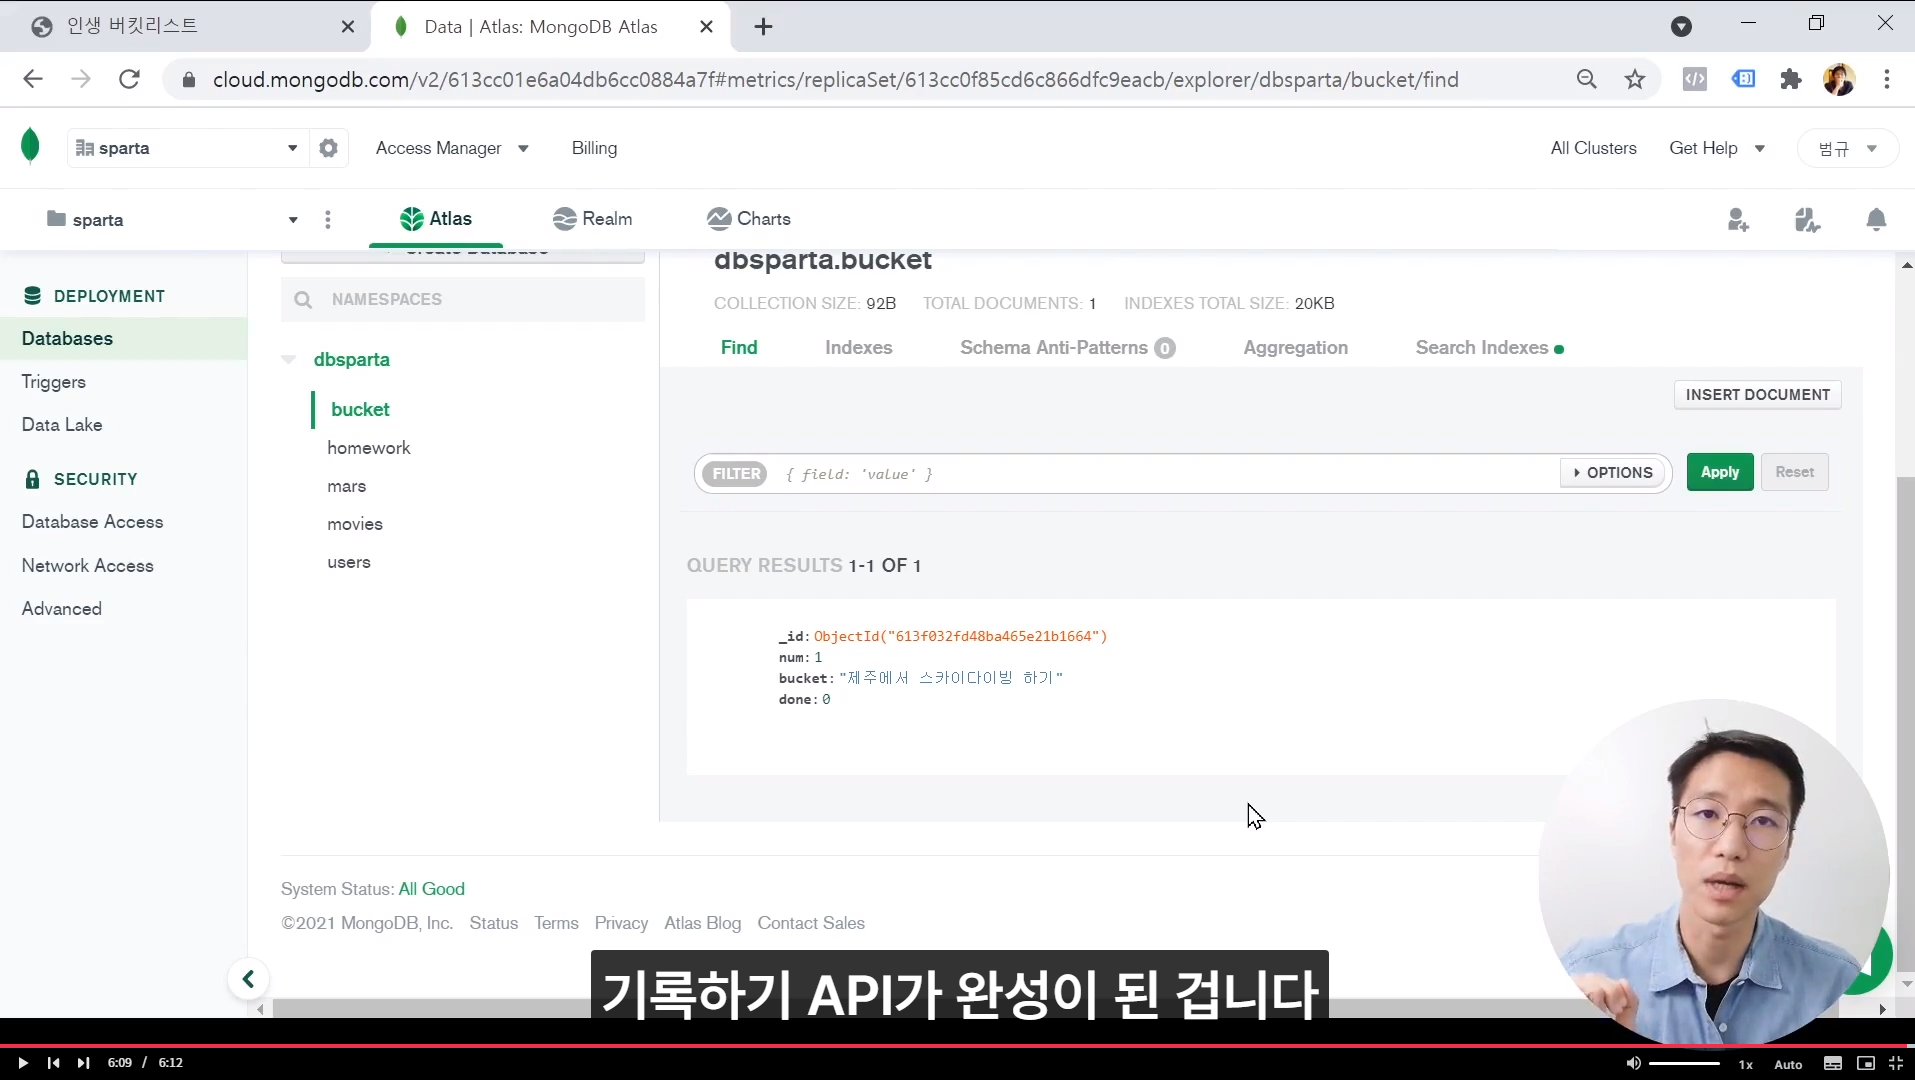The height and width of the screenshot is (1080, 1915).
Task: Click the Chrome profile avatar
Action: pos(1839,79)
